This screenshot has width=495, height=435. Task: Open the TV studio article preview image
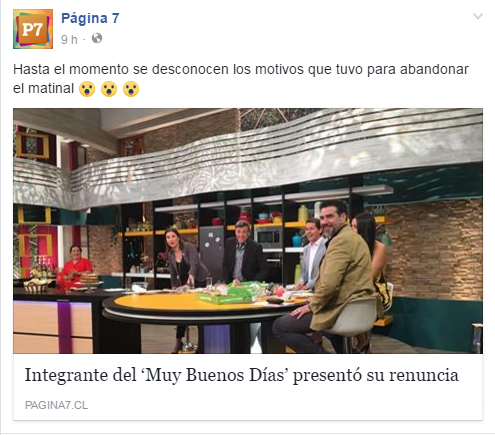click(x=248, y=231)
